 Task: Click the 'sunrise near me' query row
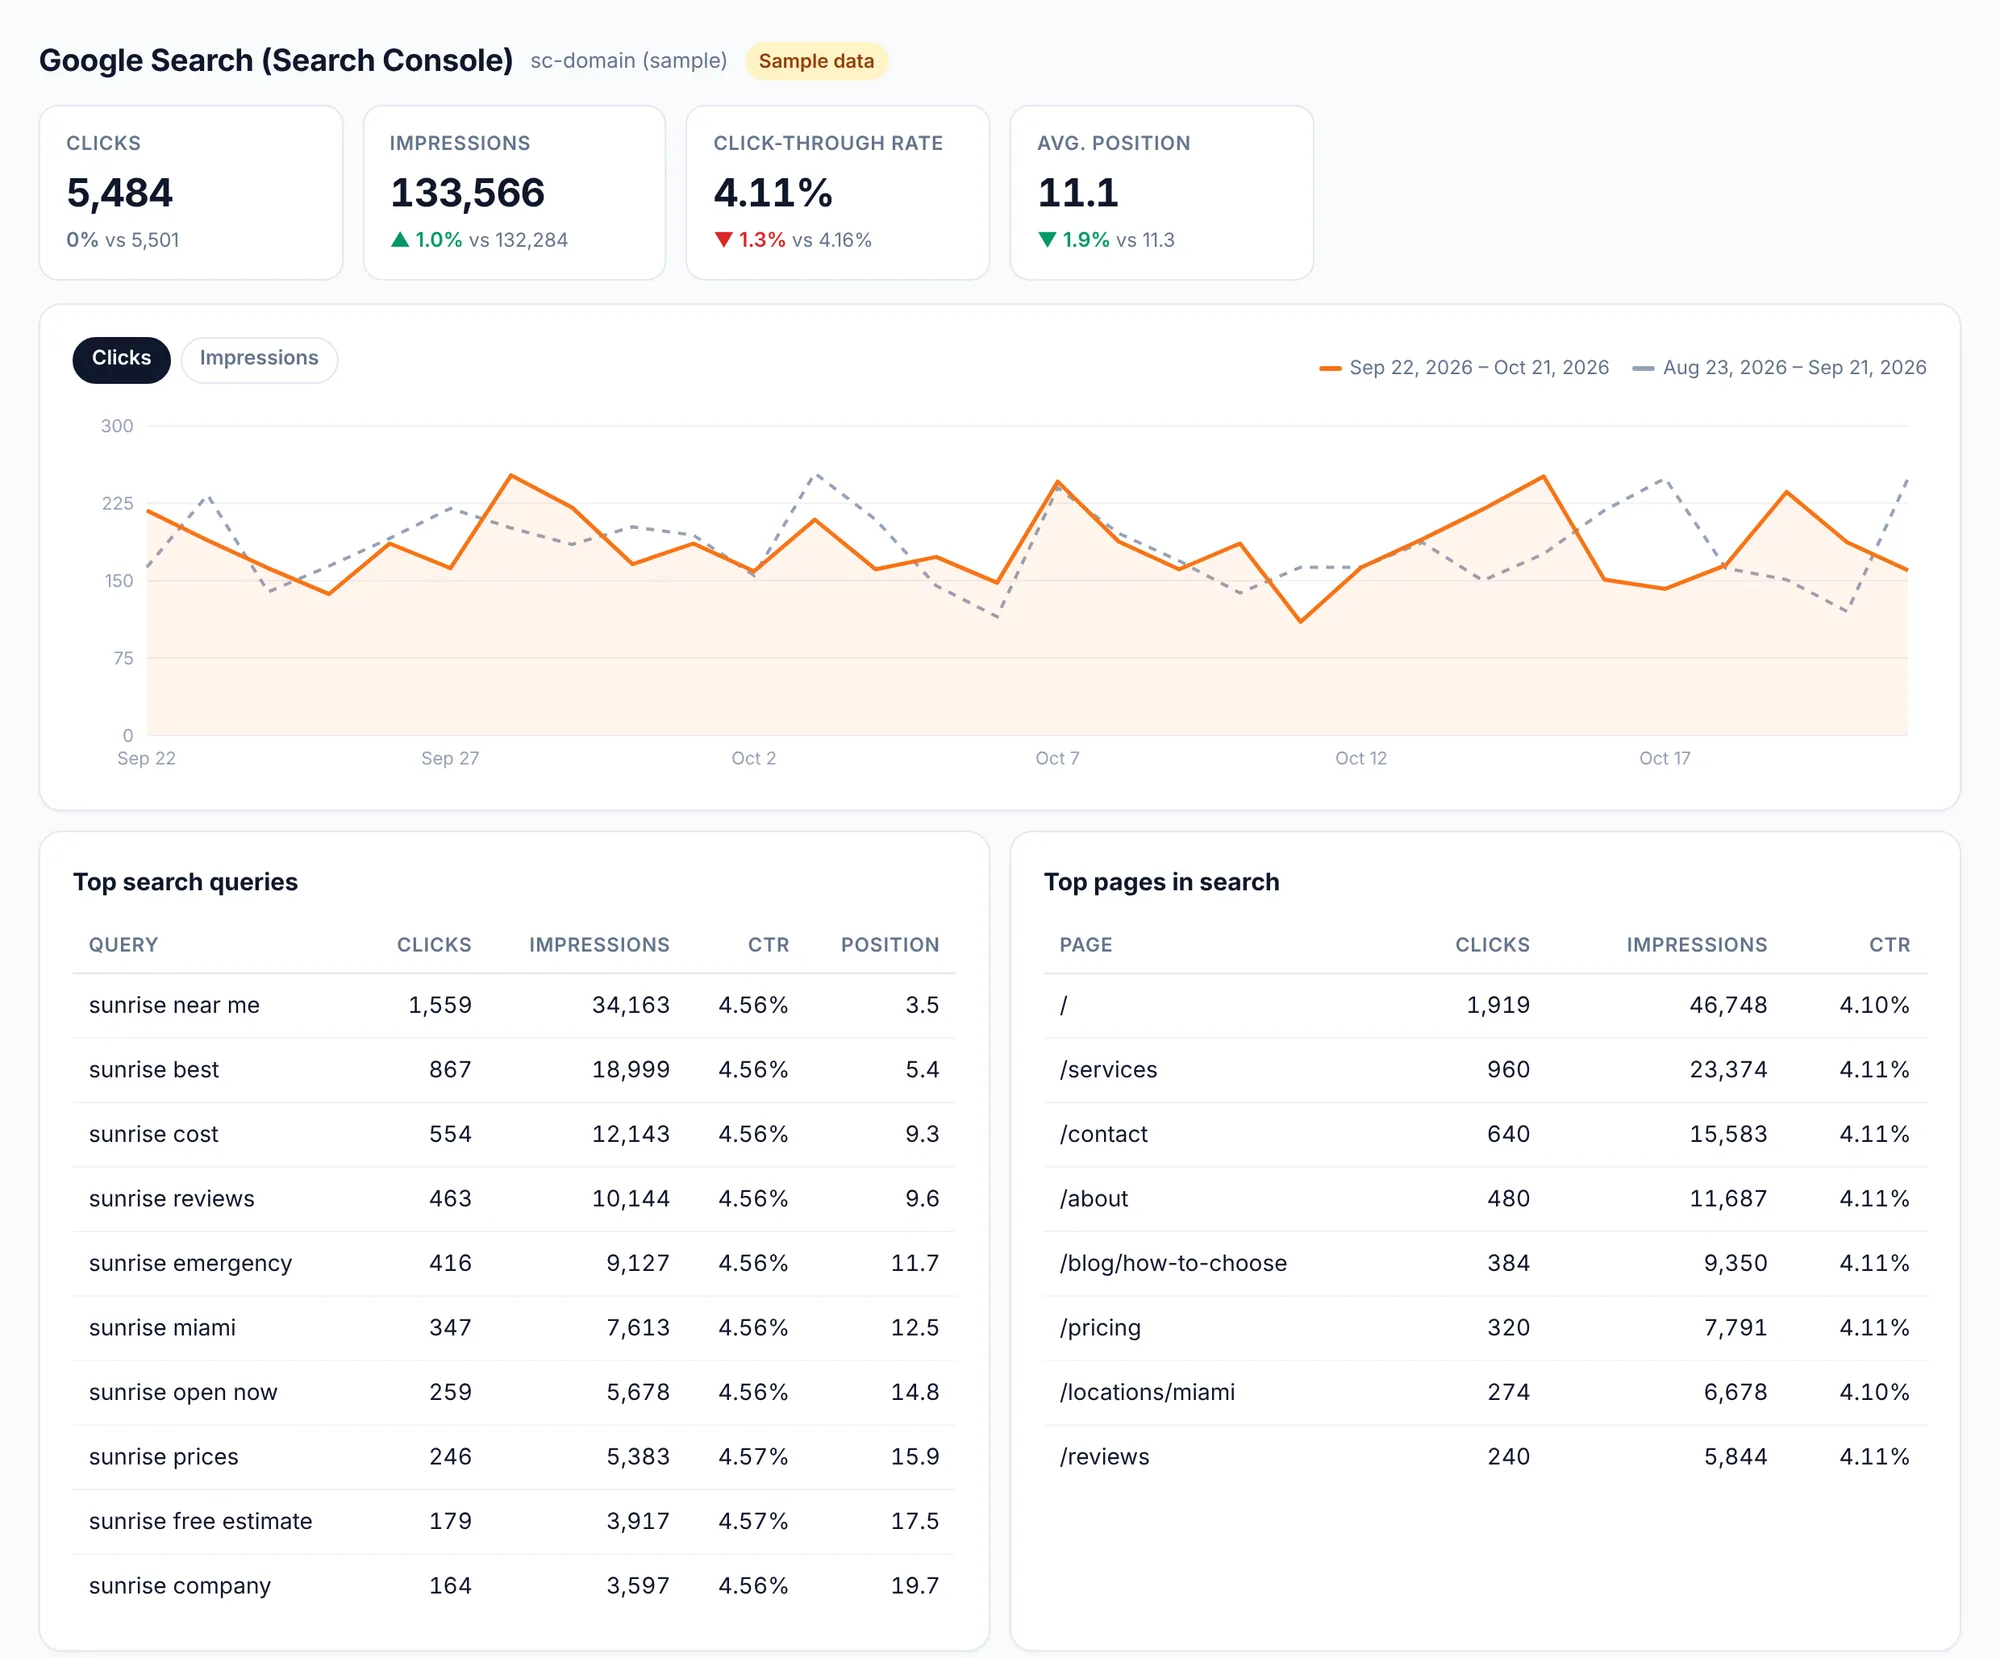pyautogui.click(x=514, y=1006)
